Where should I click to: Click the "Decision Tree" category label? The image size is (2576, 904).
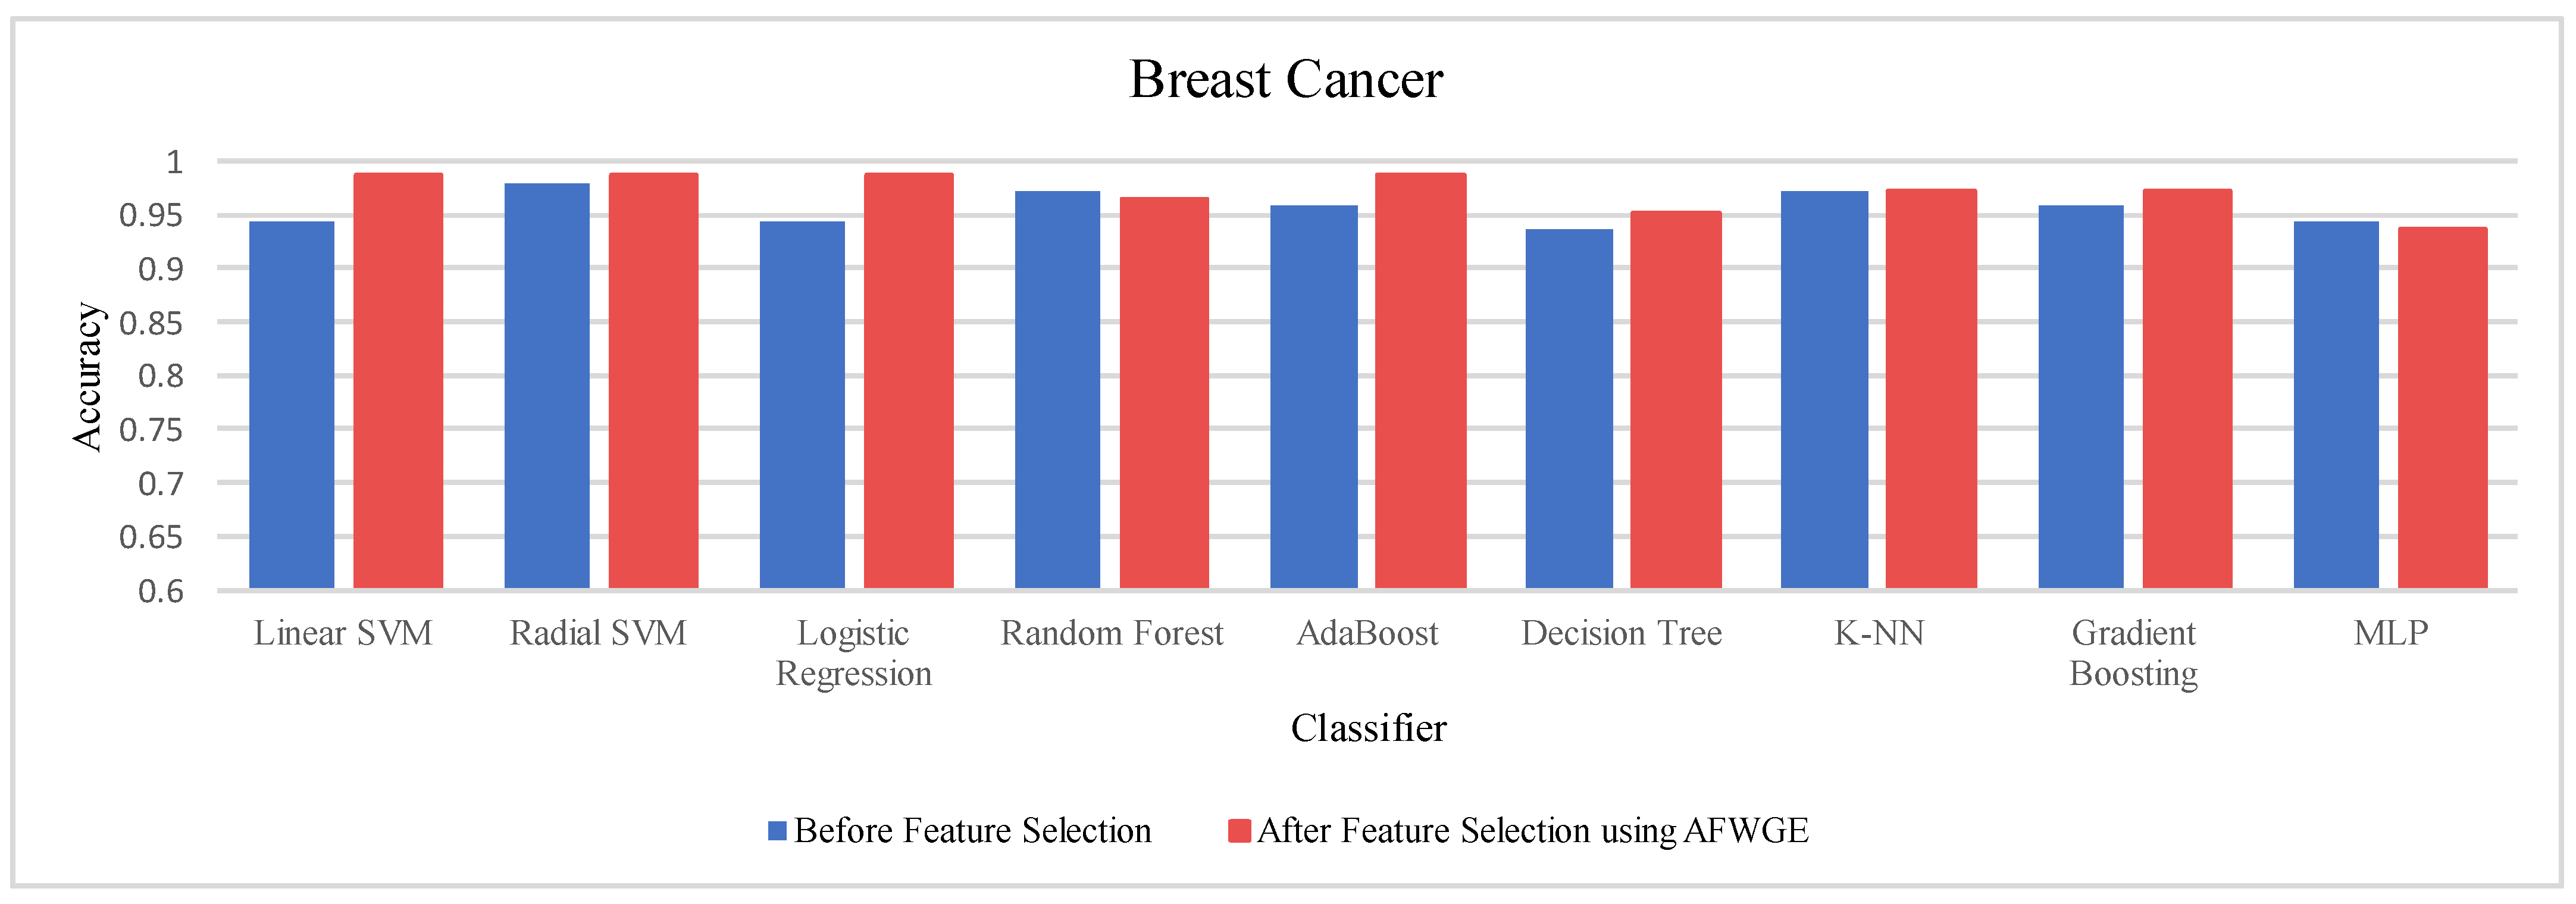(x=1621, y=633)
